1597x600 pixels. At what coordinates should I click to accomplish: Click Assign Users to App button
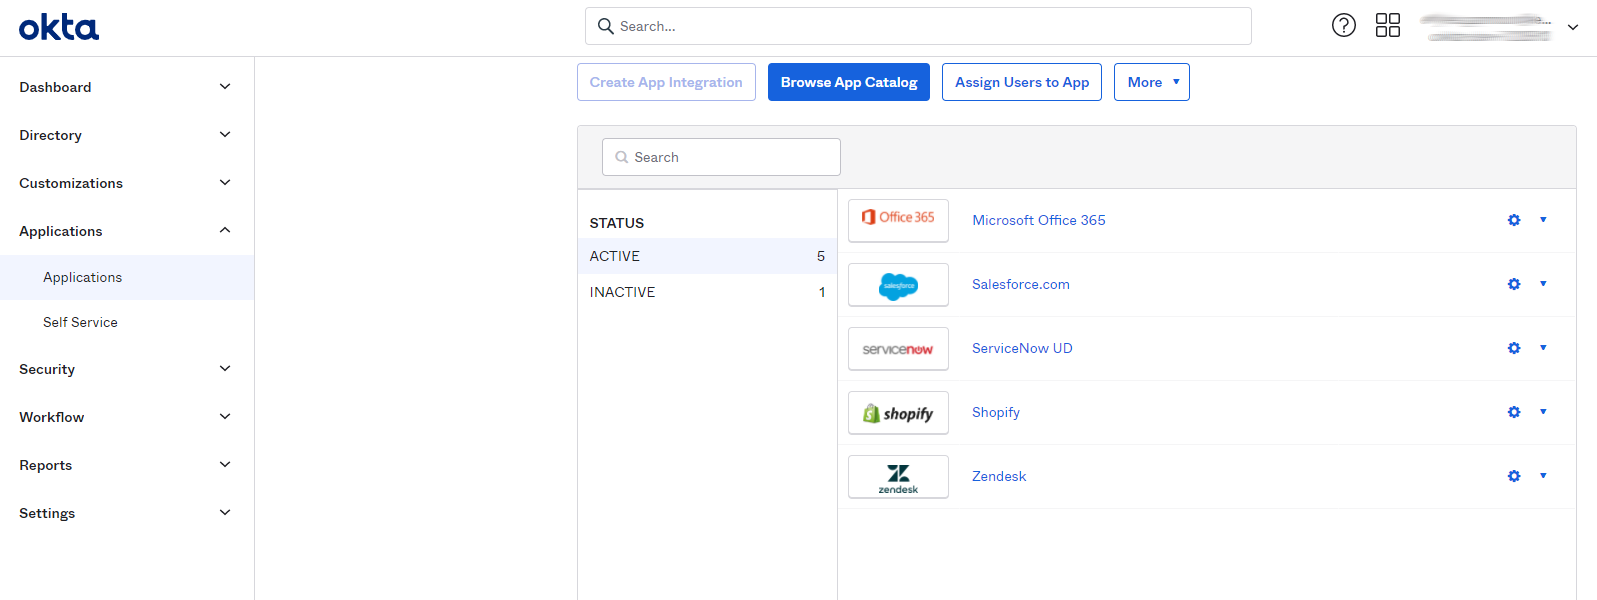1021,82
